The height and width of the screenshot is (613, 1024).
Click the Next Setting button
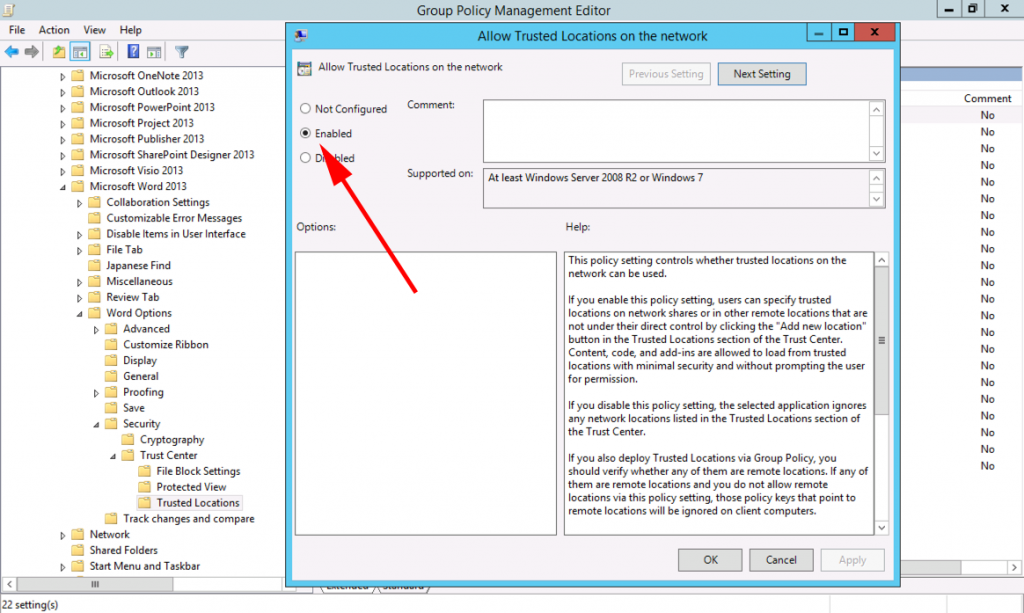(761, 74)
